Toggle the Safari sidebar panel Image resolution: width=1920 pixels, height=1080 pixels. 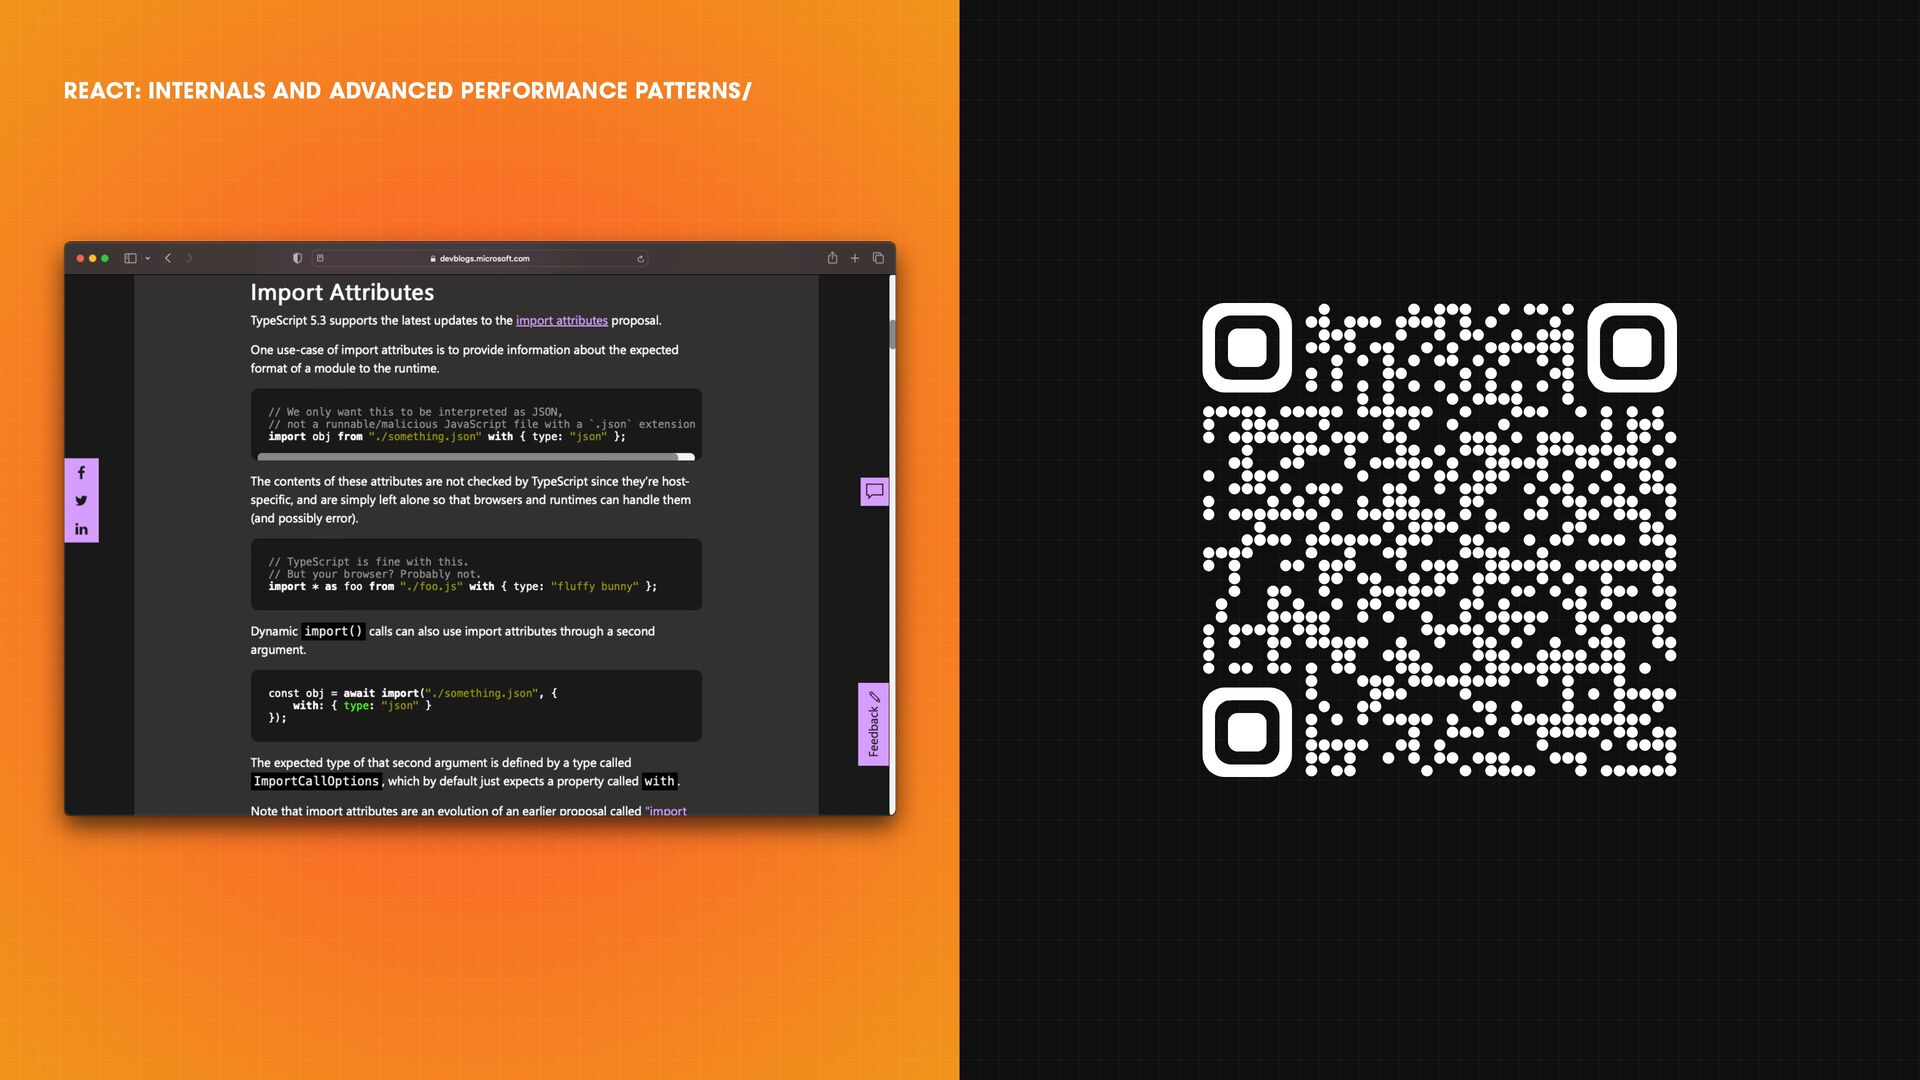pos(130,258)
